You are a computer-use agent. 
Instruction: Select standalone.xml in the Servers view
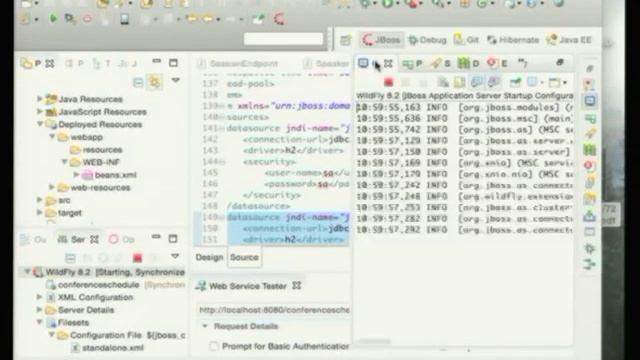pyautogui.click(x=107, y=348)
